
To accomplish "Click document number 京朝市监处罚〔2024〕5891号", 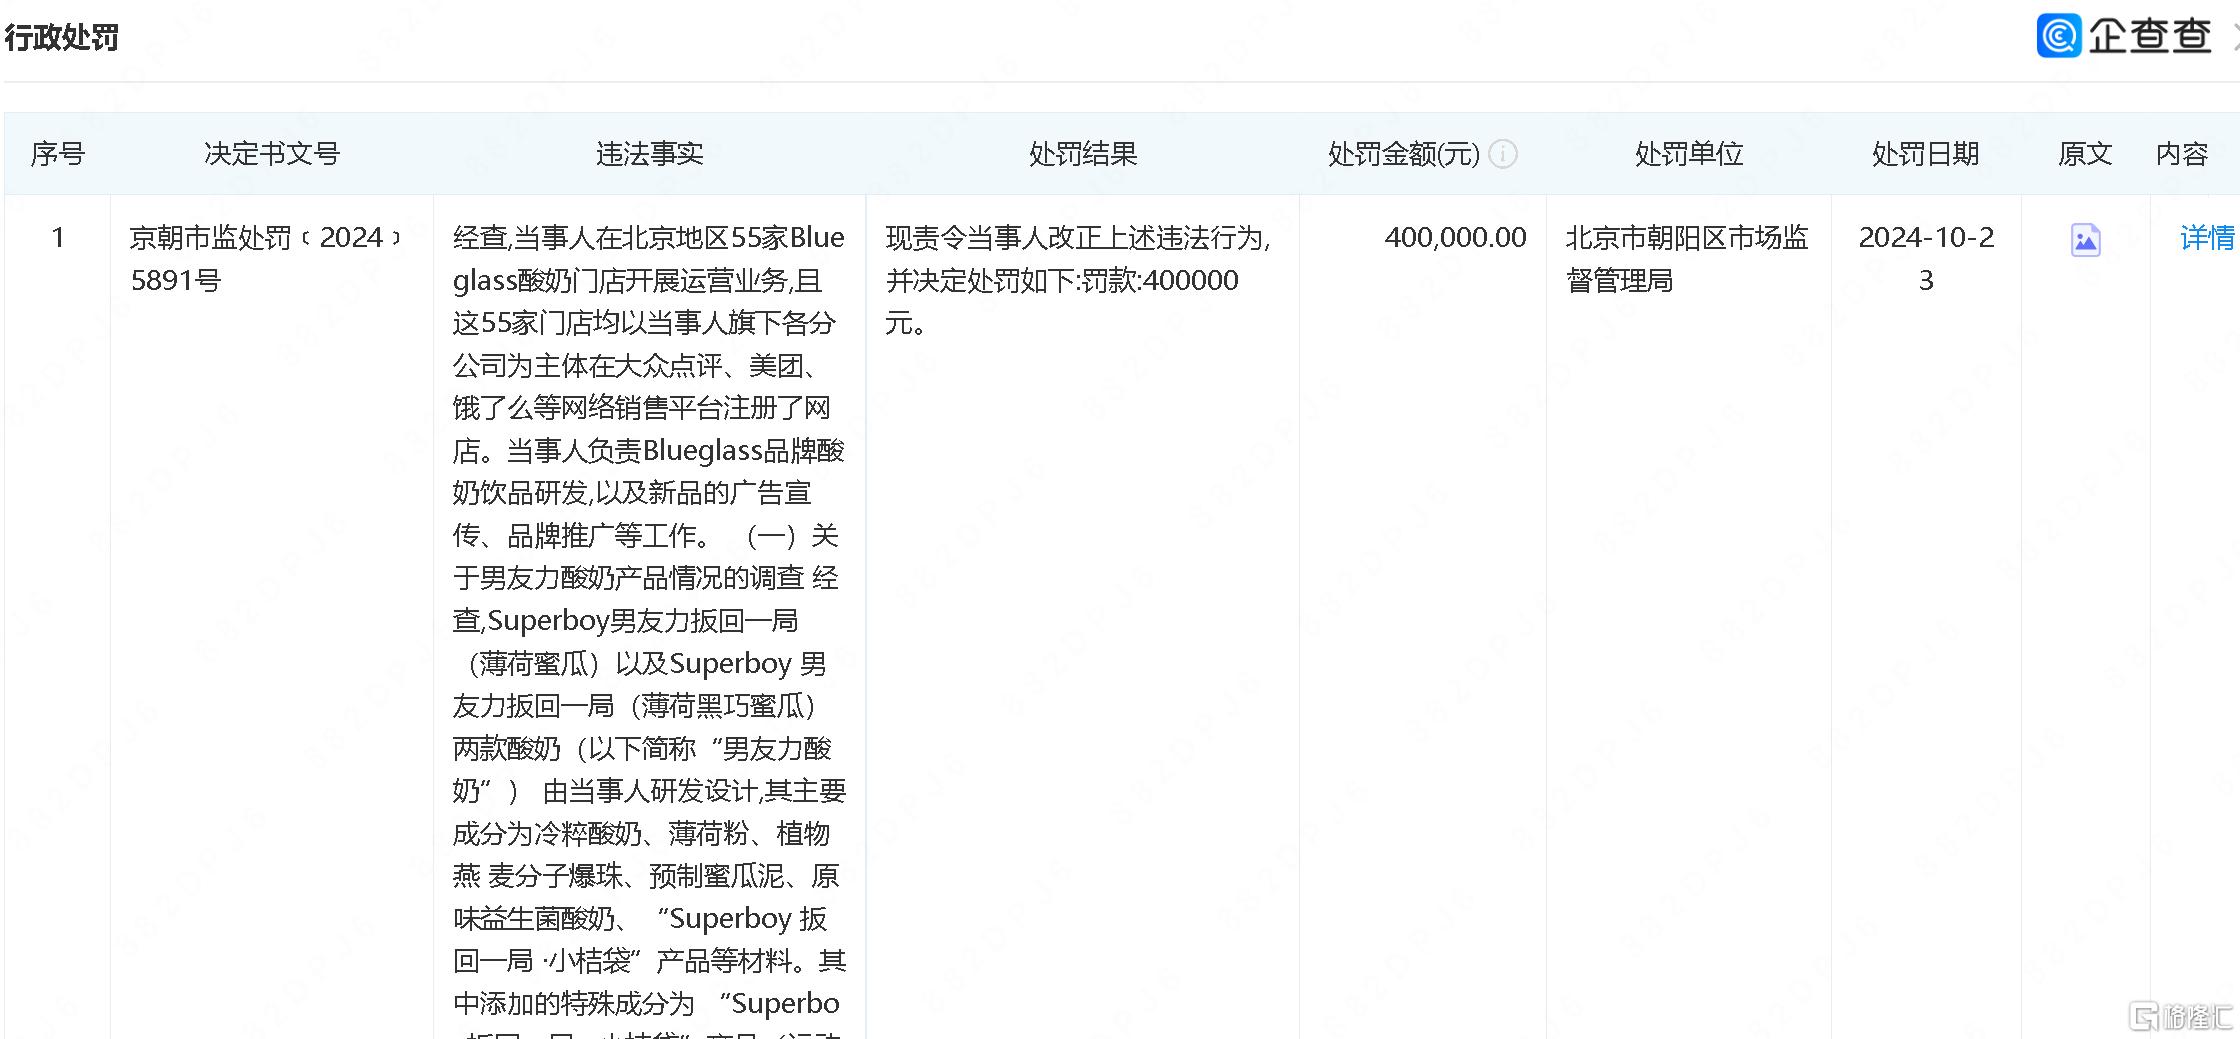I will pos(265,259).
